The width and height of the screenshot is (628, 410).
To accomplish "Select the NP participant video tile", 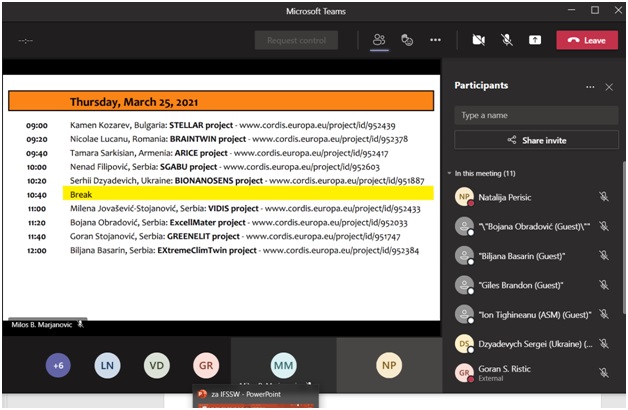I will [388, 366].
